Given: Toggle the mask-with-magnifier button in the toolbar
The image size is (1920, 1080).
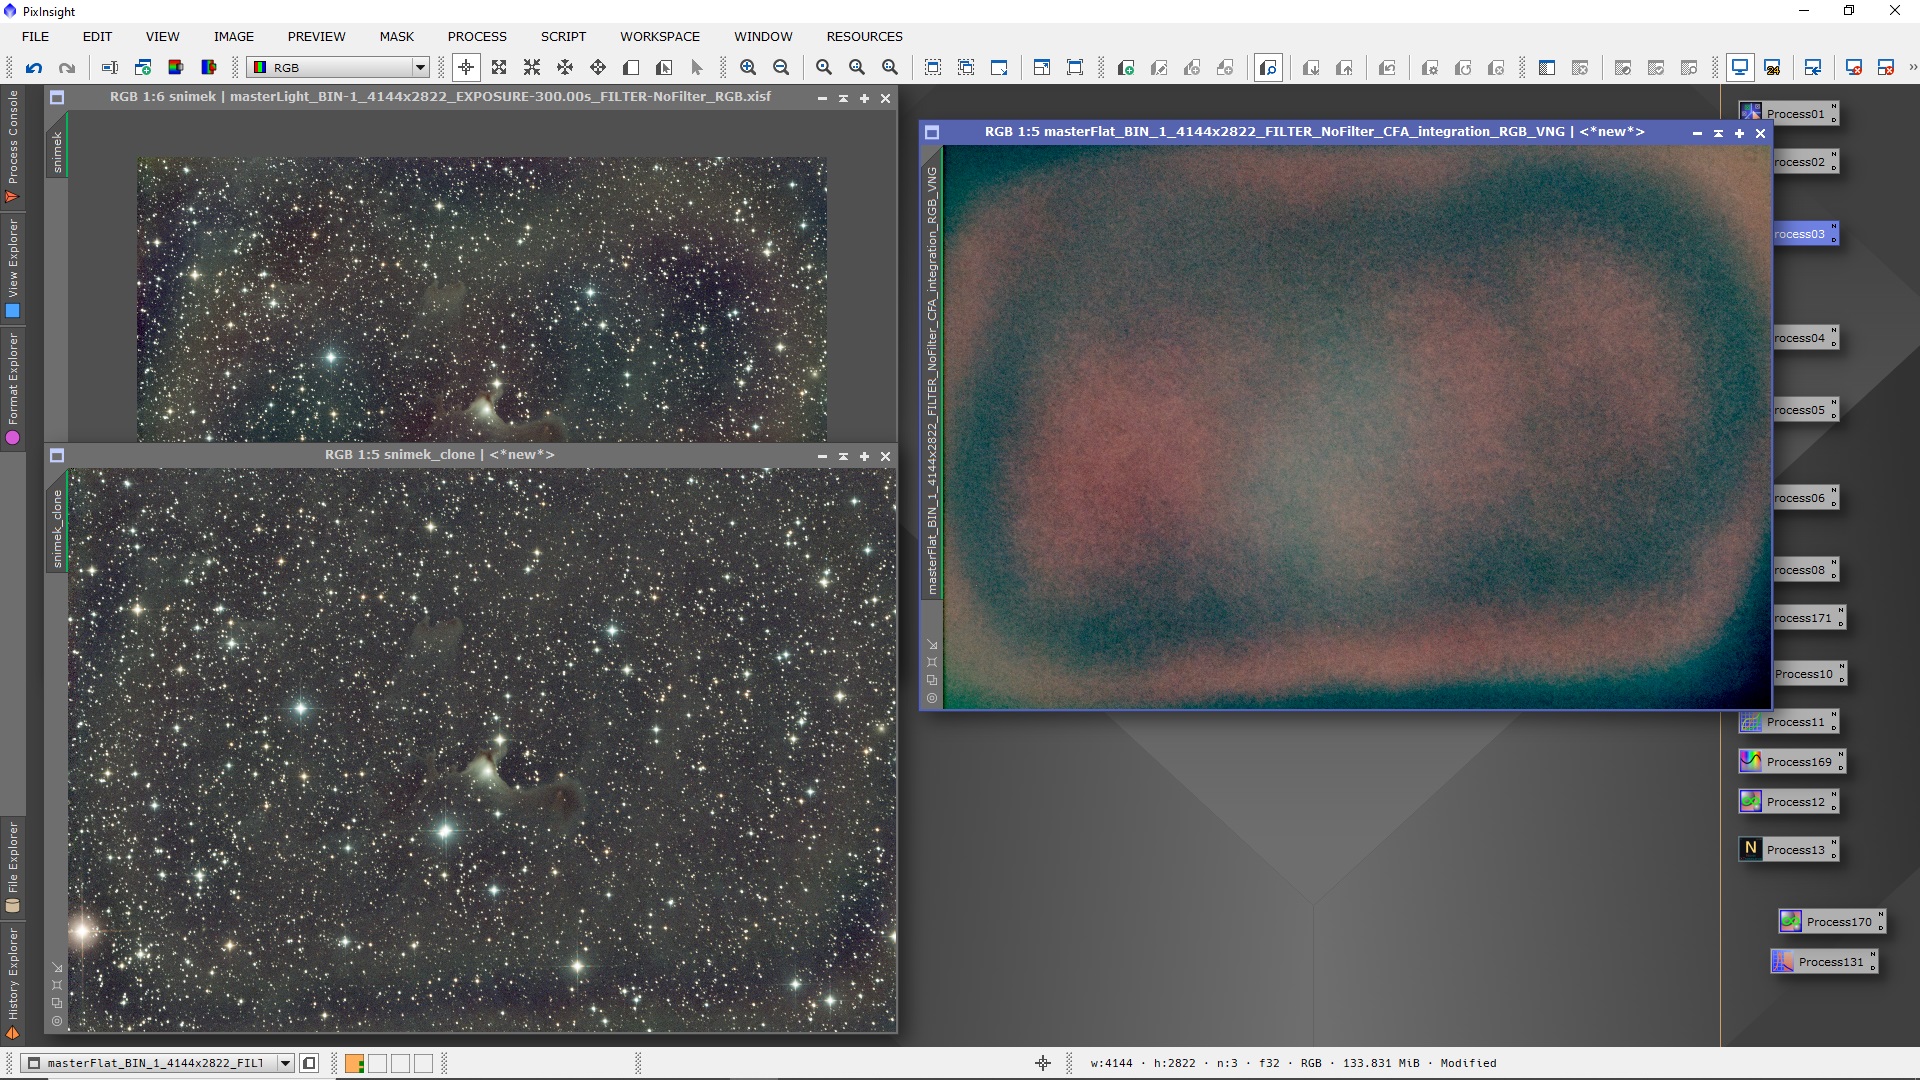Looking at the screenshot, I should pos(1268,68).
